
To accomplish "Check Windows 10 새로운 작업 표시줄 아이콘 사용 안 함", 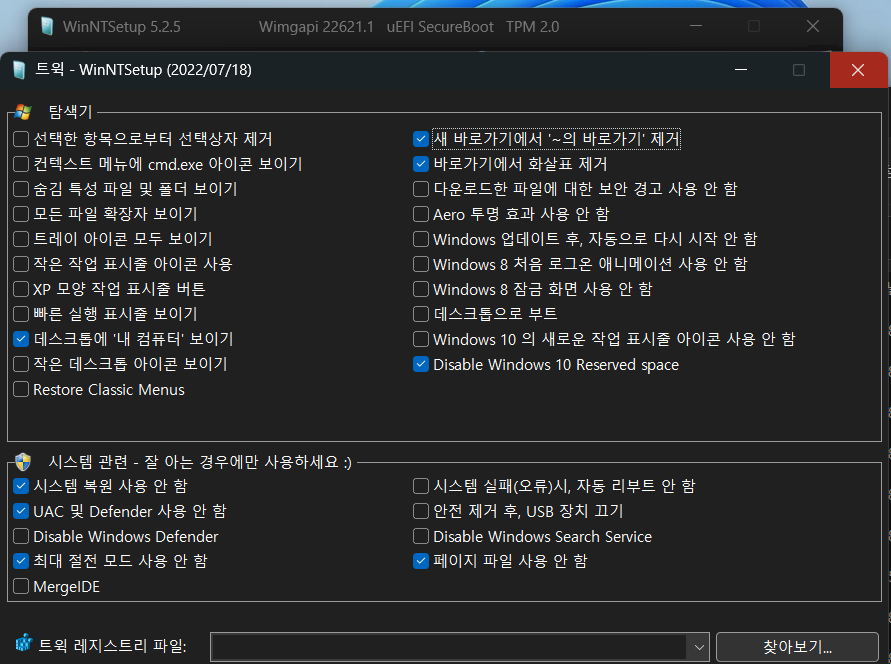I will 421,339.
